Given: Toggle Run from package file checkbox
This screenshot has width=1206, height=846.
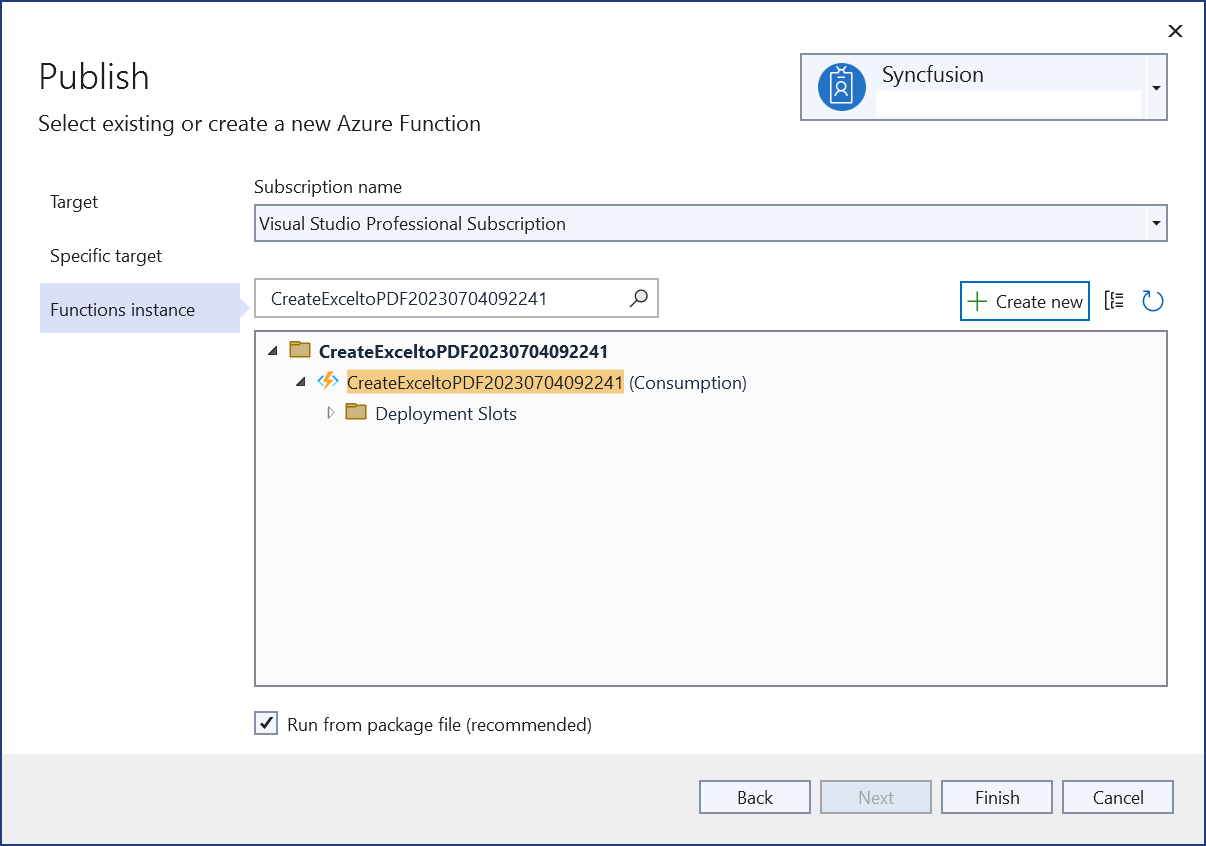Looking at the screenshot, I should point(266,724).
